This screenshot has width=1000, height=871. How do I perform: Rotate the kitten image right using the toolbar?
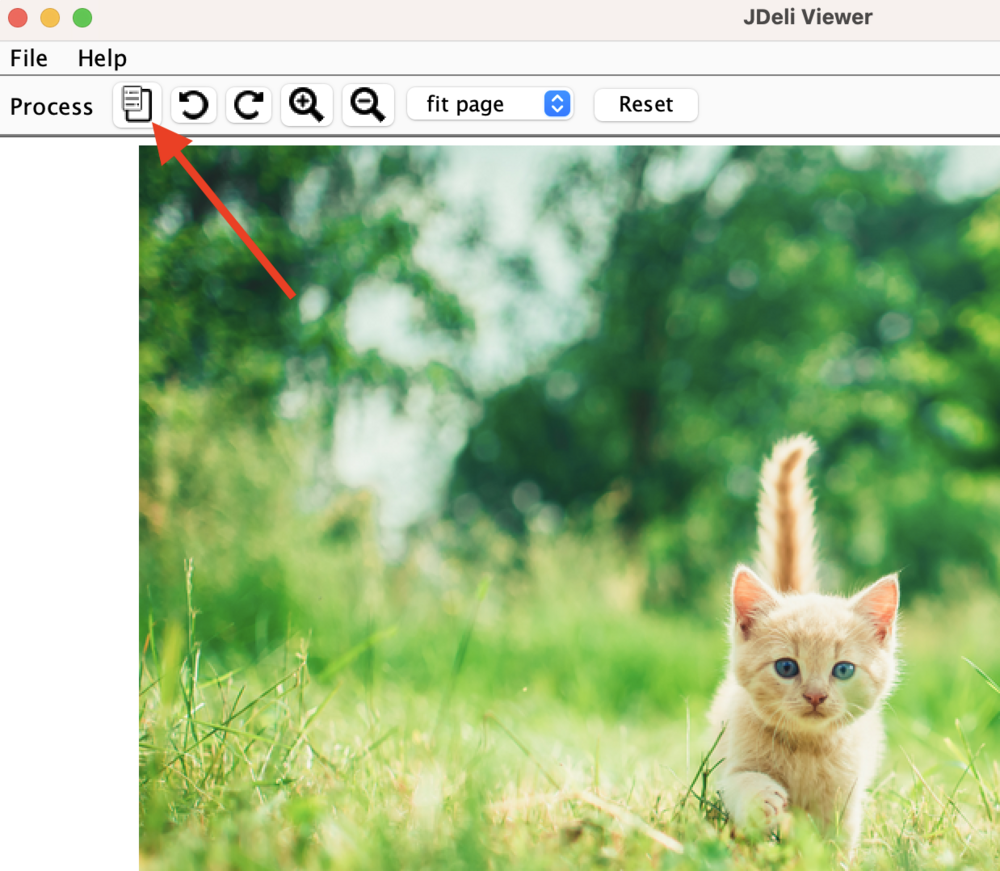tap(248, 104)
